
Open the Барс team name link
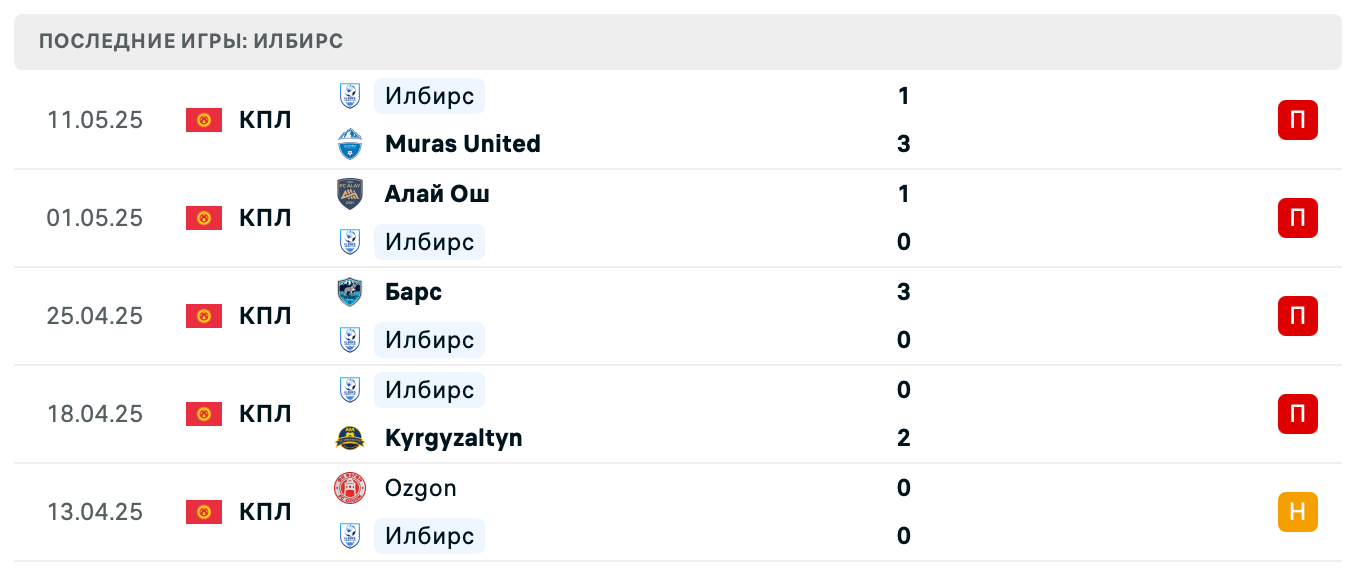[413, 292]
